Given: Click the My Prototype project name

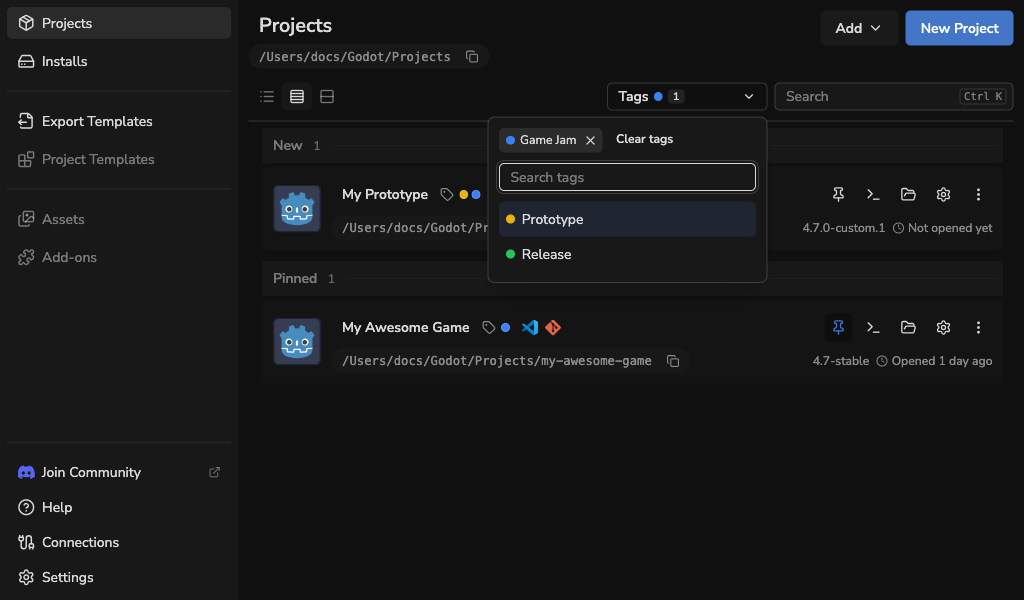Looking at the screenshot, I should [x=385, y=195].
